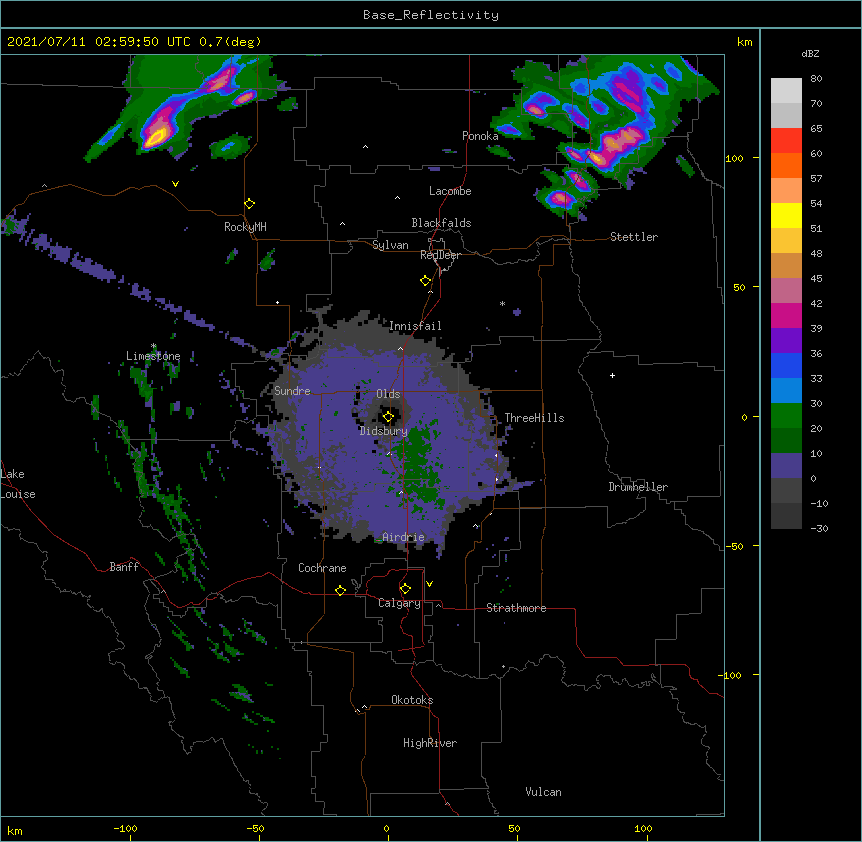Click the -50 tick on the bottom axis
862x842 pixels.
click(255, 828)
